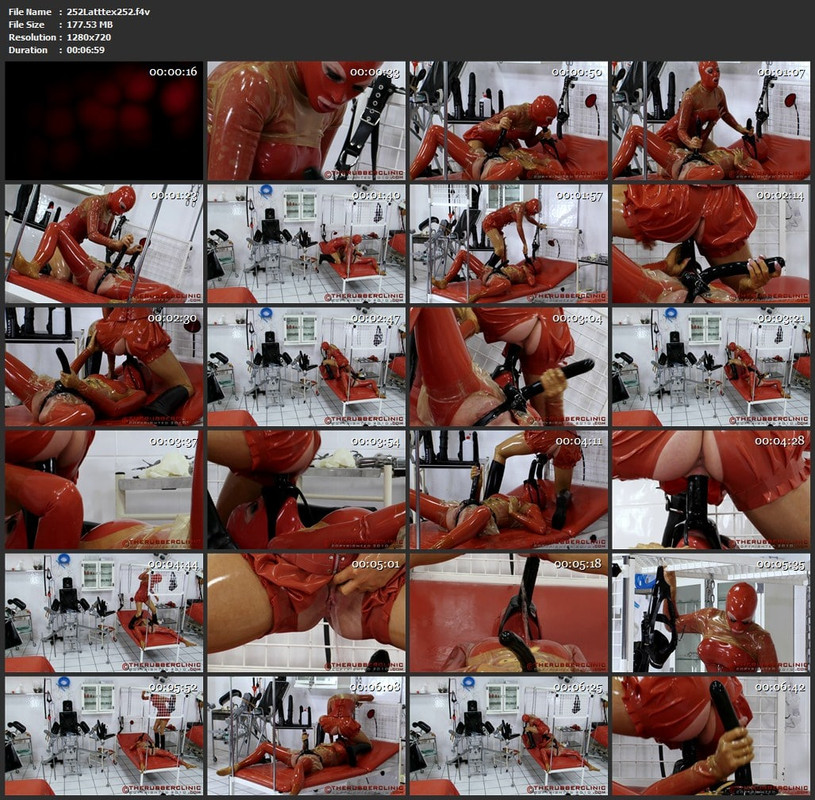
Task: Open the thumbnail stamped 00:06:08
Action: tap(306, 736)
